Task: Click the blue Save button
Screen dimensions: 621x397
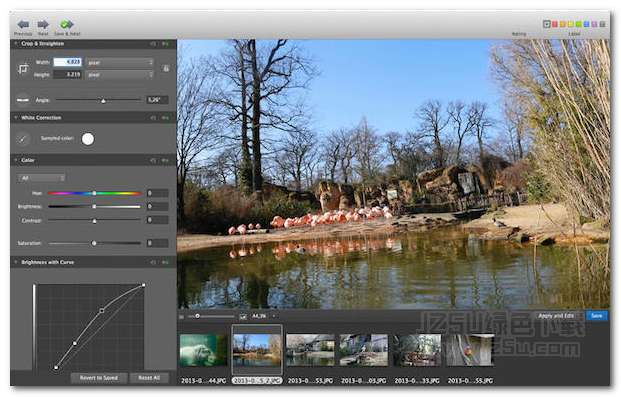Action: tap(596, 316)
